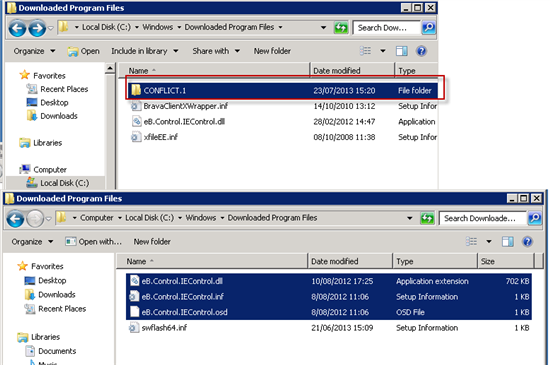Screen dimensions: 550x365
Task: Click date 21/06/2013 15:09 for swflash64.inf
Action: point(342,328)
